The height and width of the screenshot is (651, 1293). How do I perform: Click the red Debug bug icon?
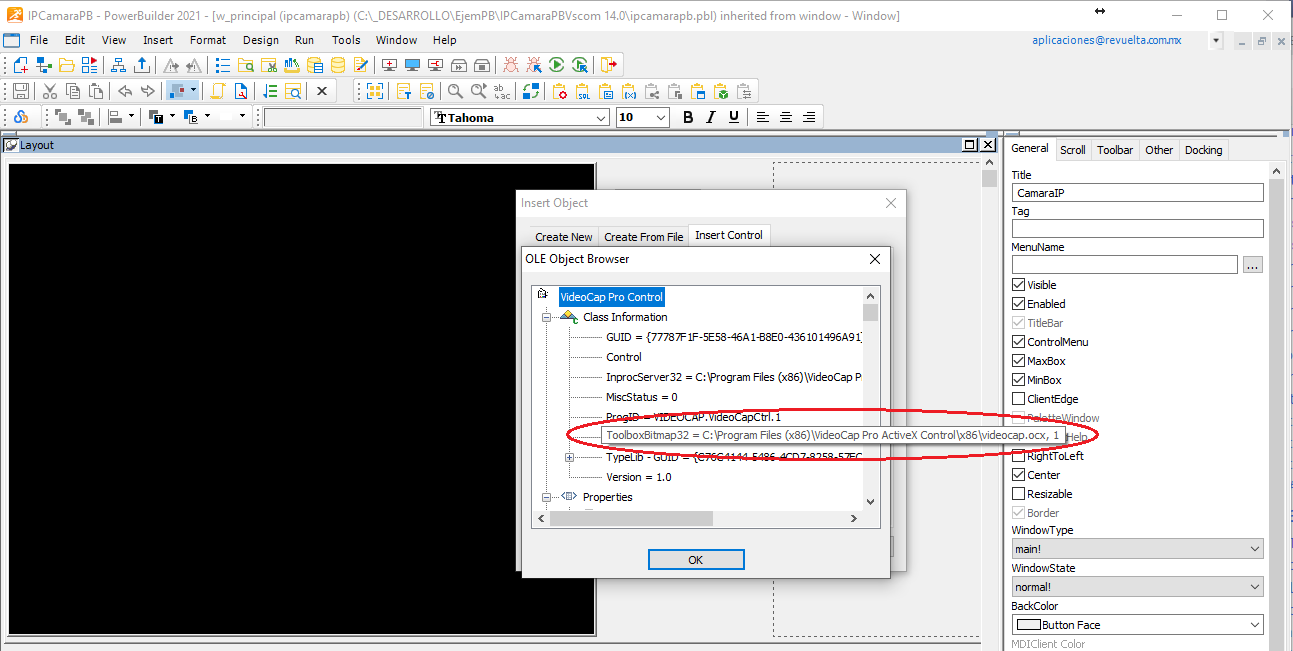[510, 65]
